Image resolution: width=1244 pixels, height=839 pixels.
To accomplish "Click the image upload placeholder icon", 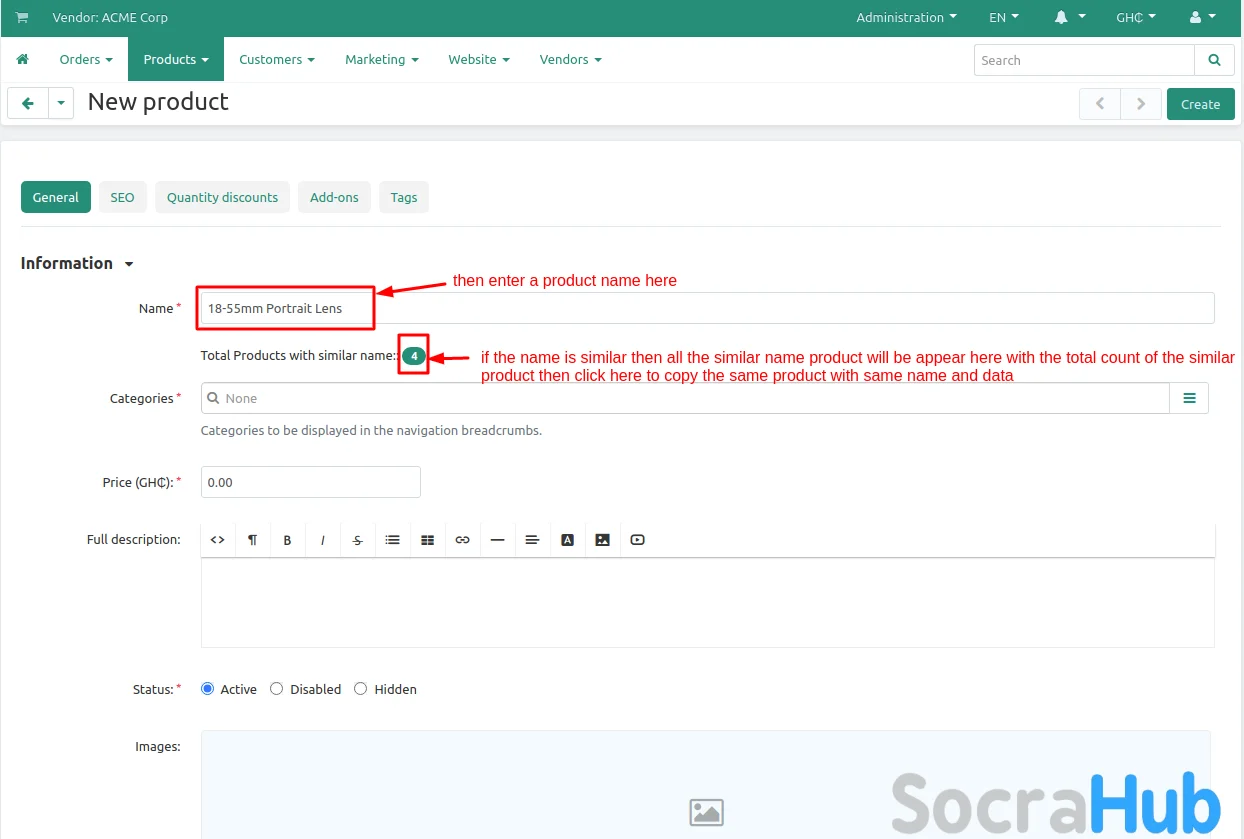I will click(x=707, y=812).
